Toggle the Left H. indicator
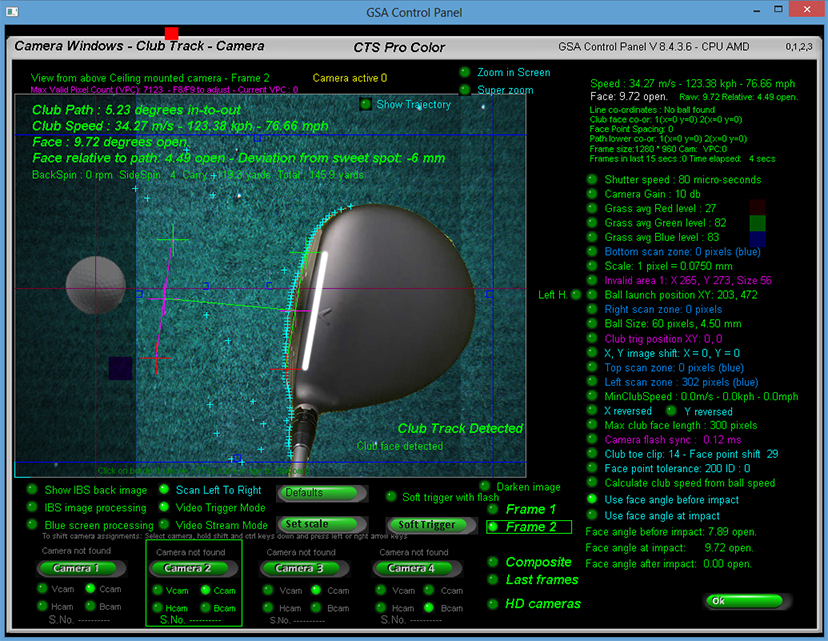The height and width of the screenshot is (641, 828). (576, 295)
